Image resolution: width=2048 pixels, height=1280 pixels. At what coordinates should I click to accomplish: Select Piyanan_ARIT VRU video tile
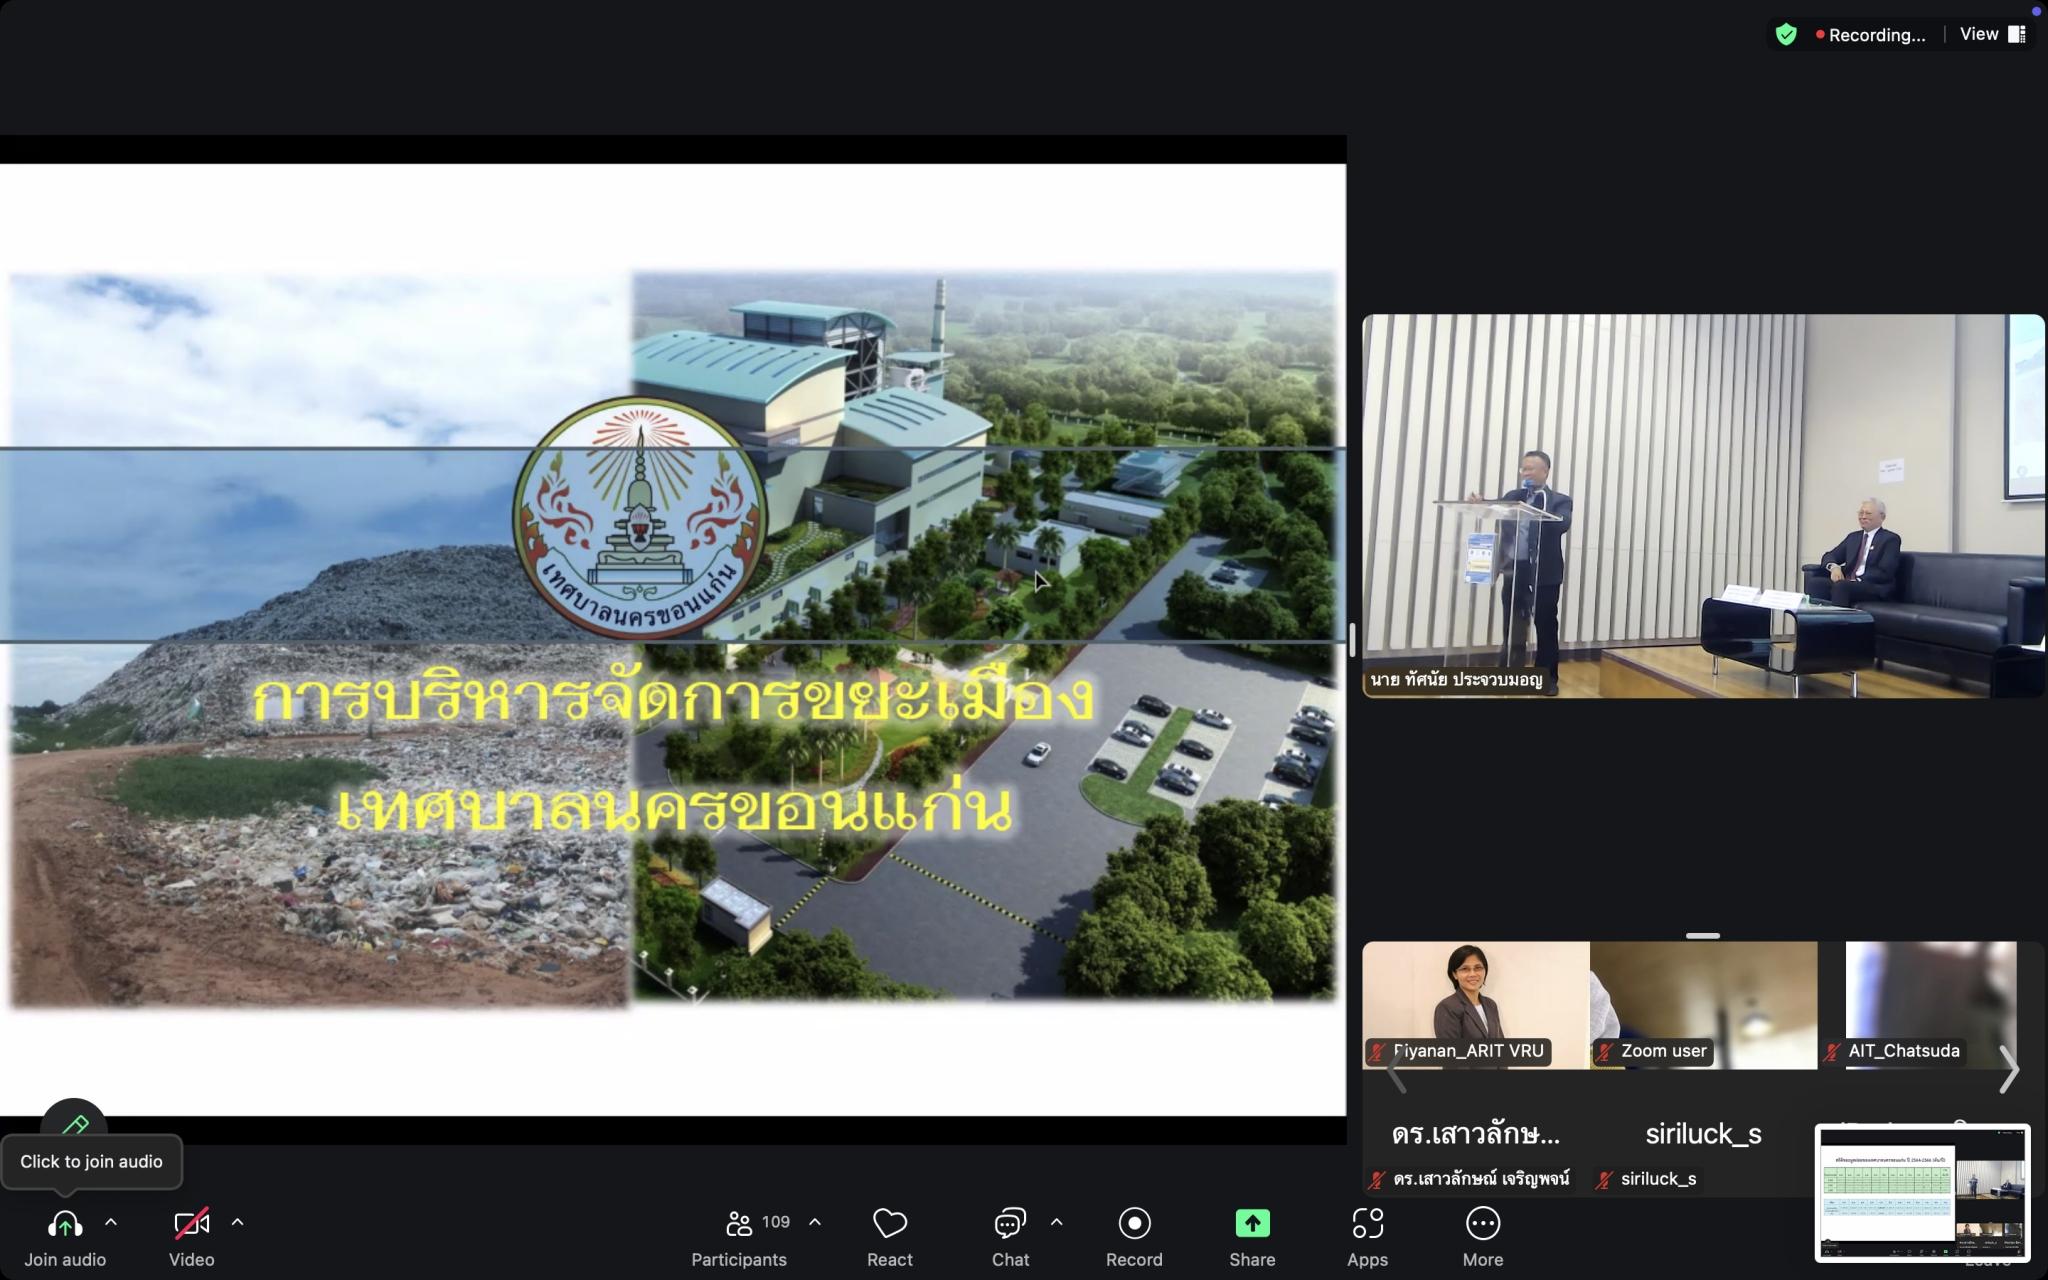(1476, 1005)
